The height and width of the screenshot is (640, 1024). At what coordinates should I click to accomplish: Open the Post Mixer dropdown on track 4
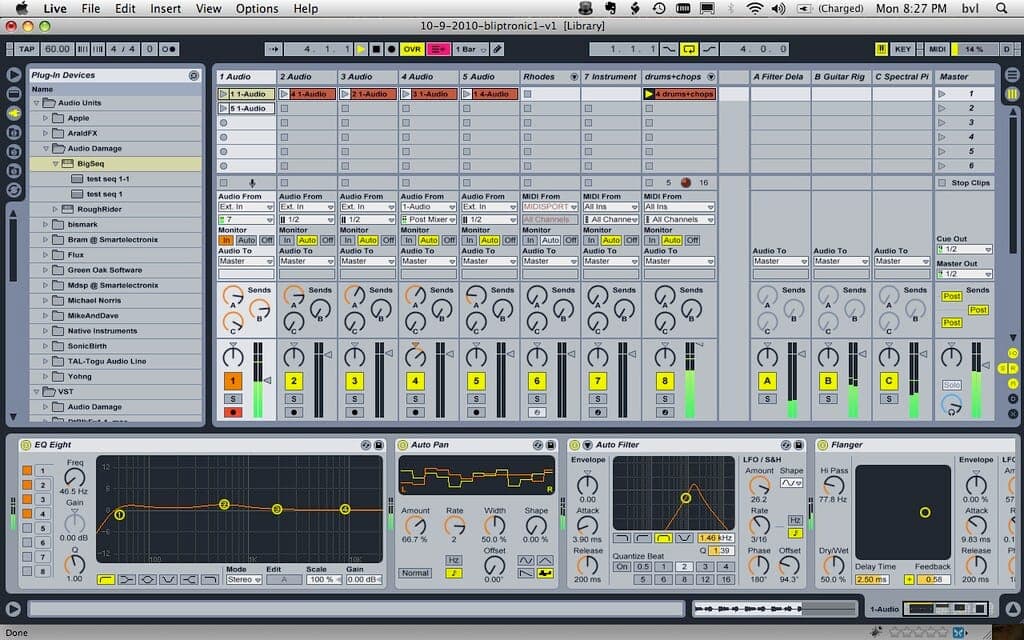coord(428,219)
